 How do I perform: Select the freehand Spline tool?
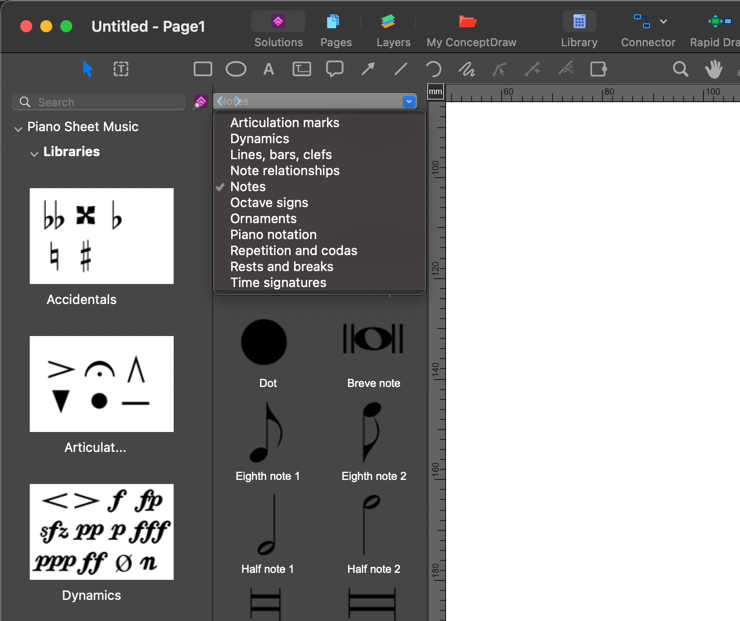(x=466, y=69)
